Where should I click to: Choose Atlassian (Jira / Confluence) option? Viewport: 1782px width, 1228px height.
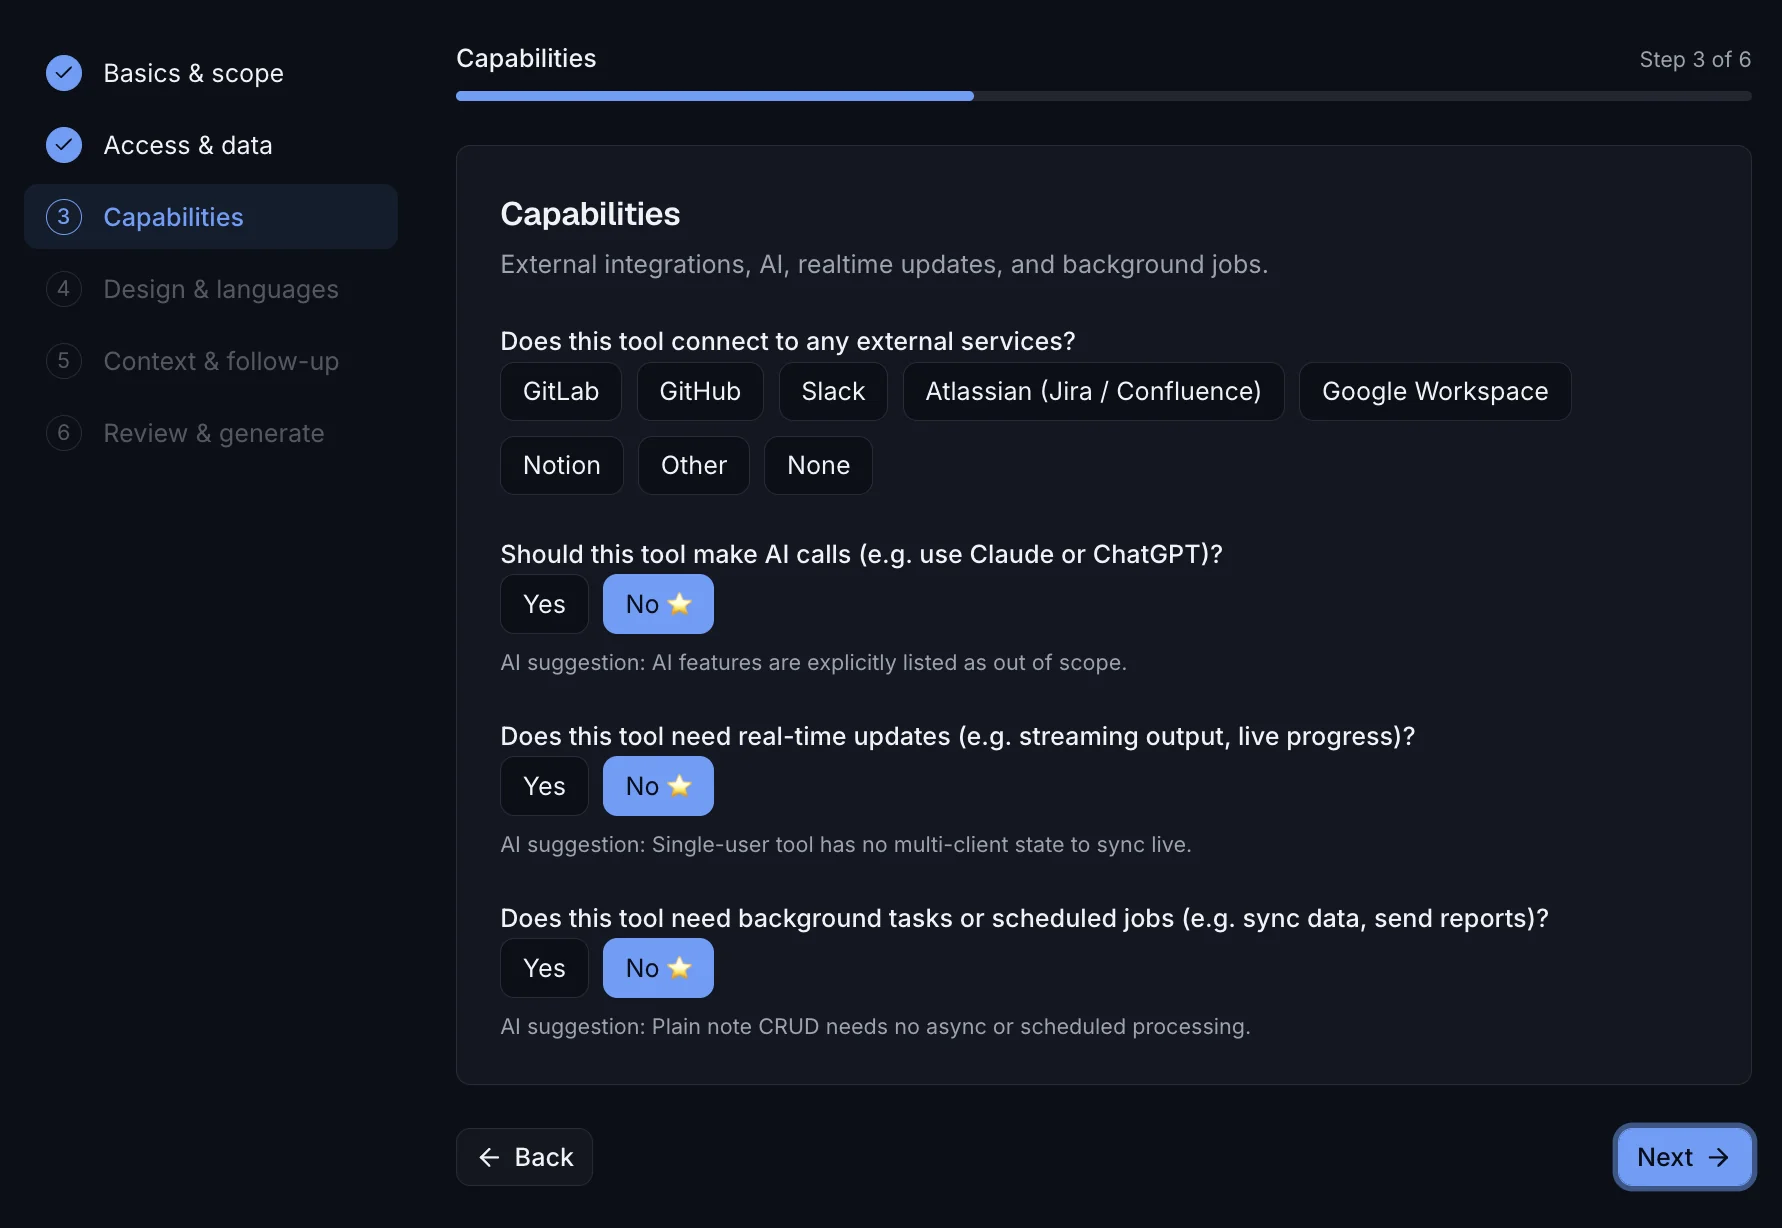(1093, 391)
